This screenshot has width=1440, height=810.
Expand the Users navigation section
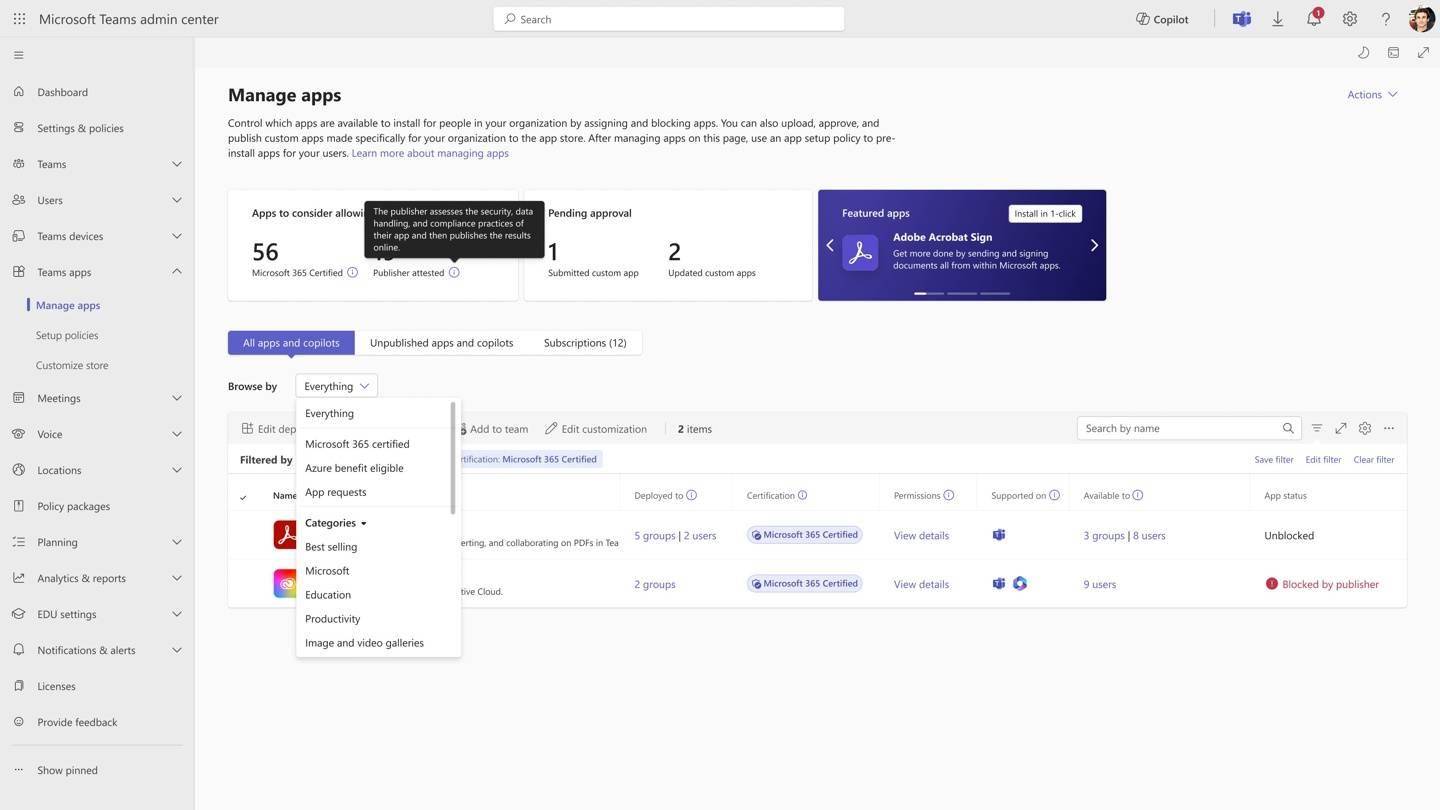pyautogui.click(x=176, y=200)
